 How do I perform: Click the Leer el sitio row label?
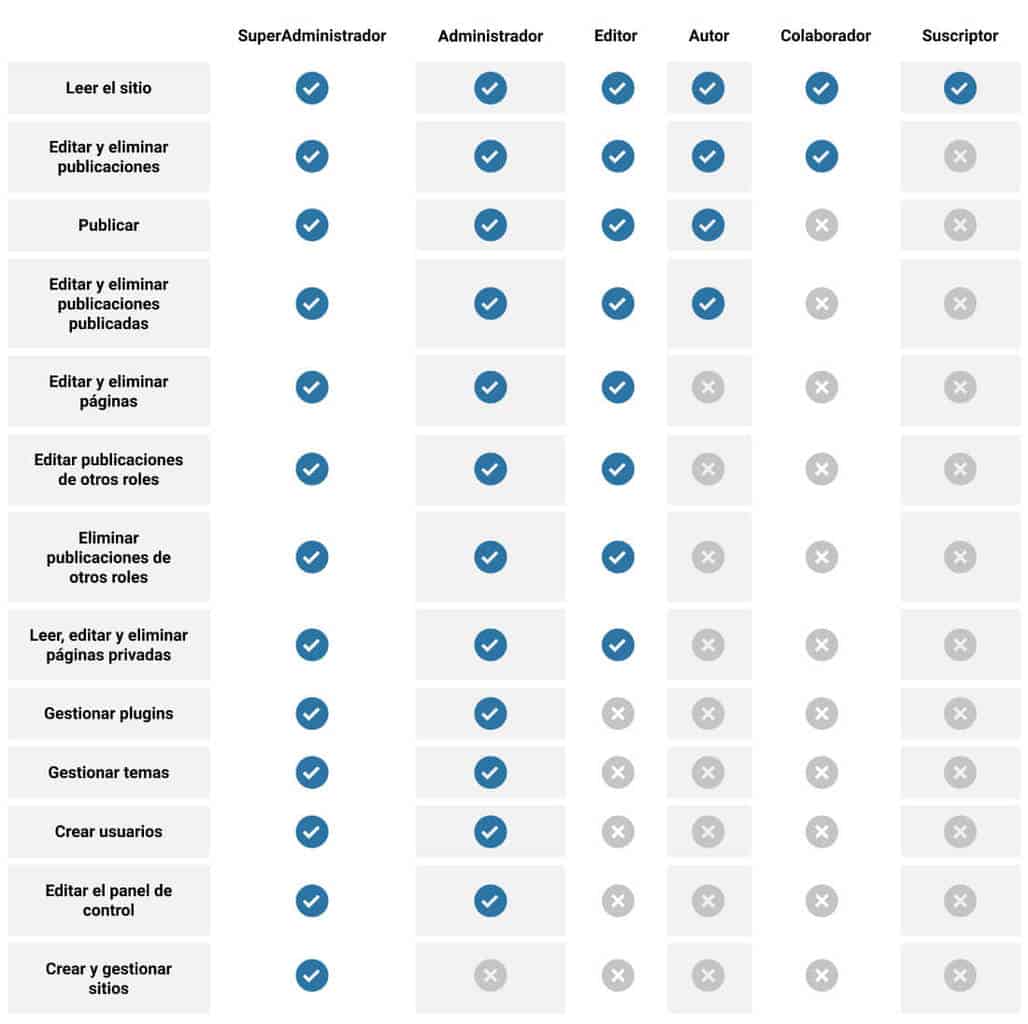pyautogui.click(x=109, y=88)
